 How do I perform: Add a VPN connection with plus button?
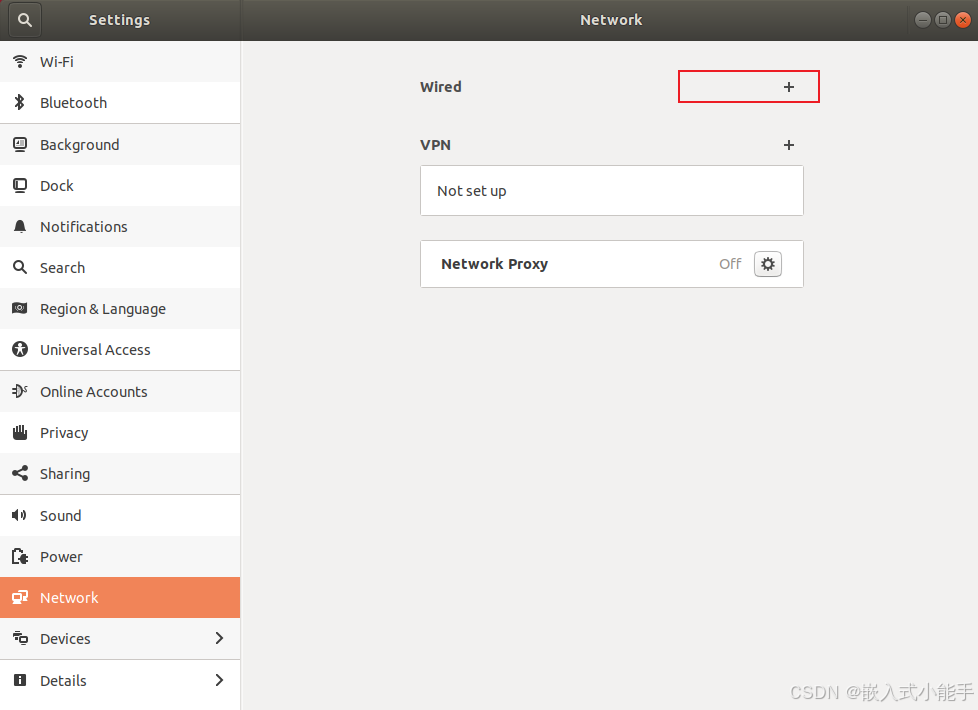pos(789,145)
